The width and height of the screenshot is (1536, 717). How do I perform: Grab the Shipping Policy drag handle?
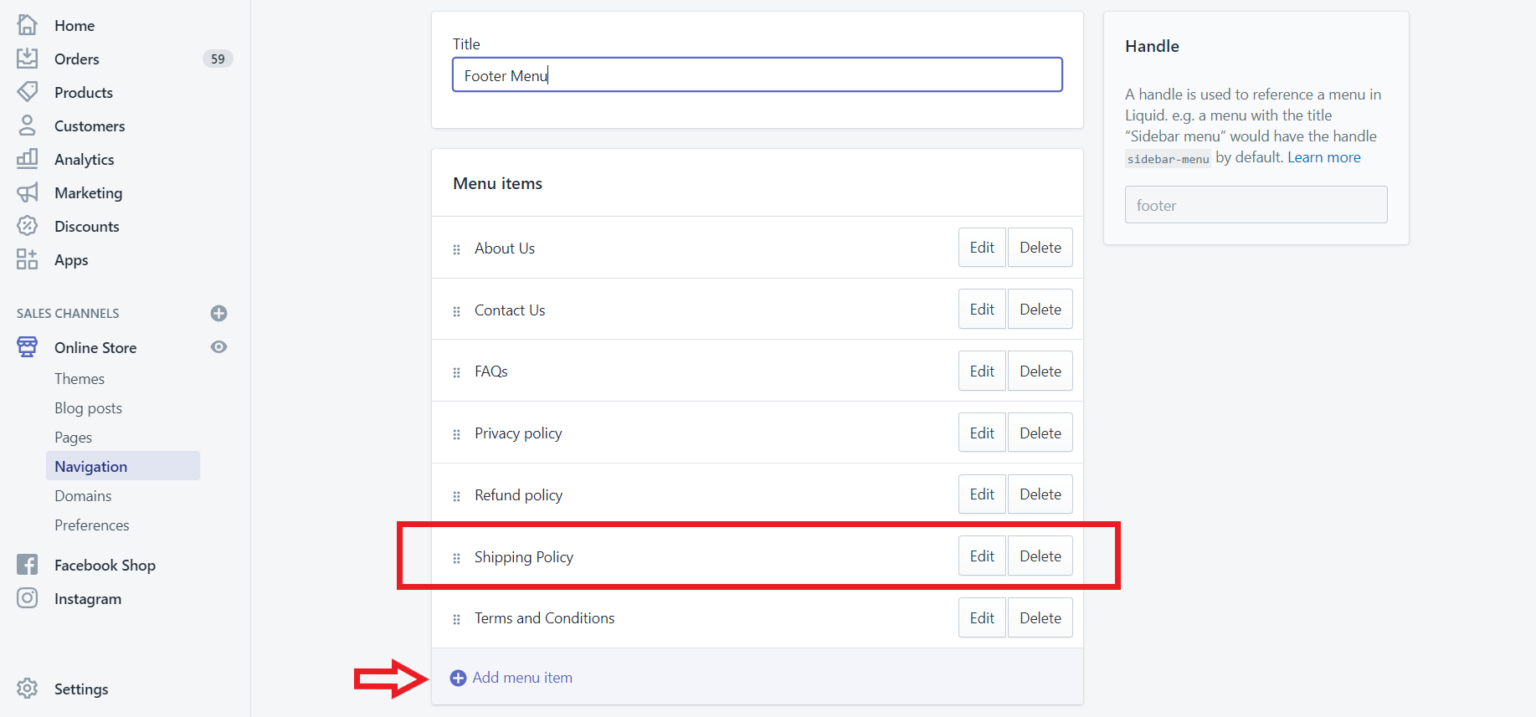click(457, 557)
